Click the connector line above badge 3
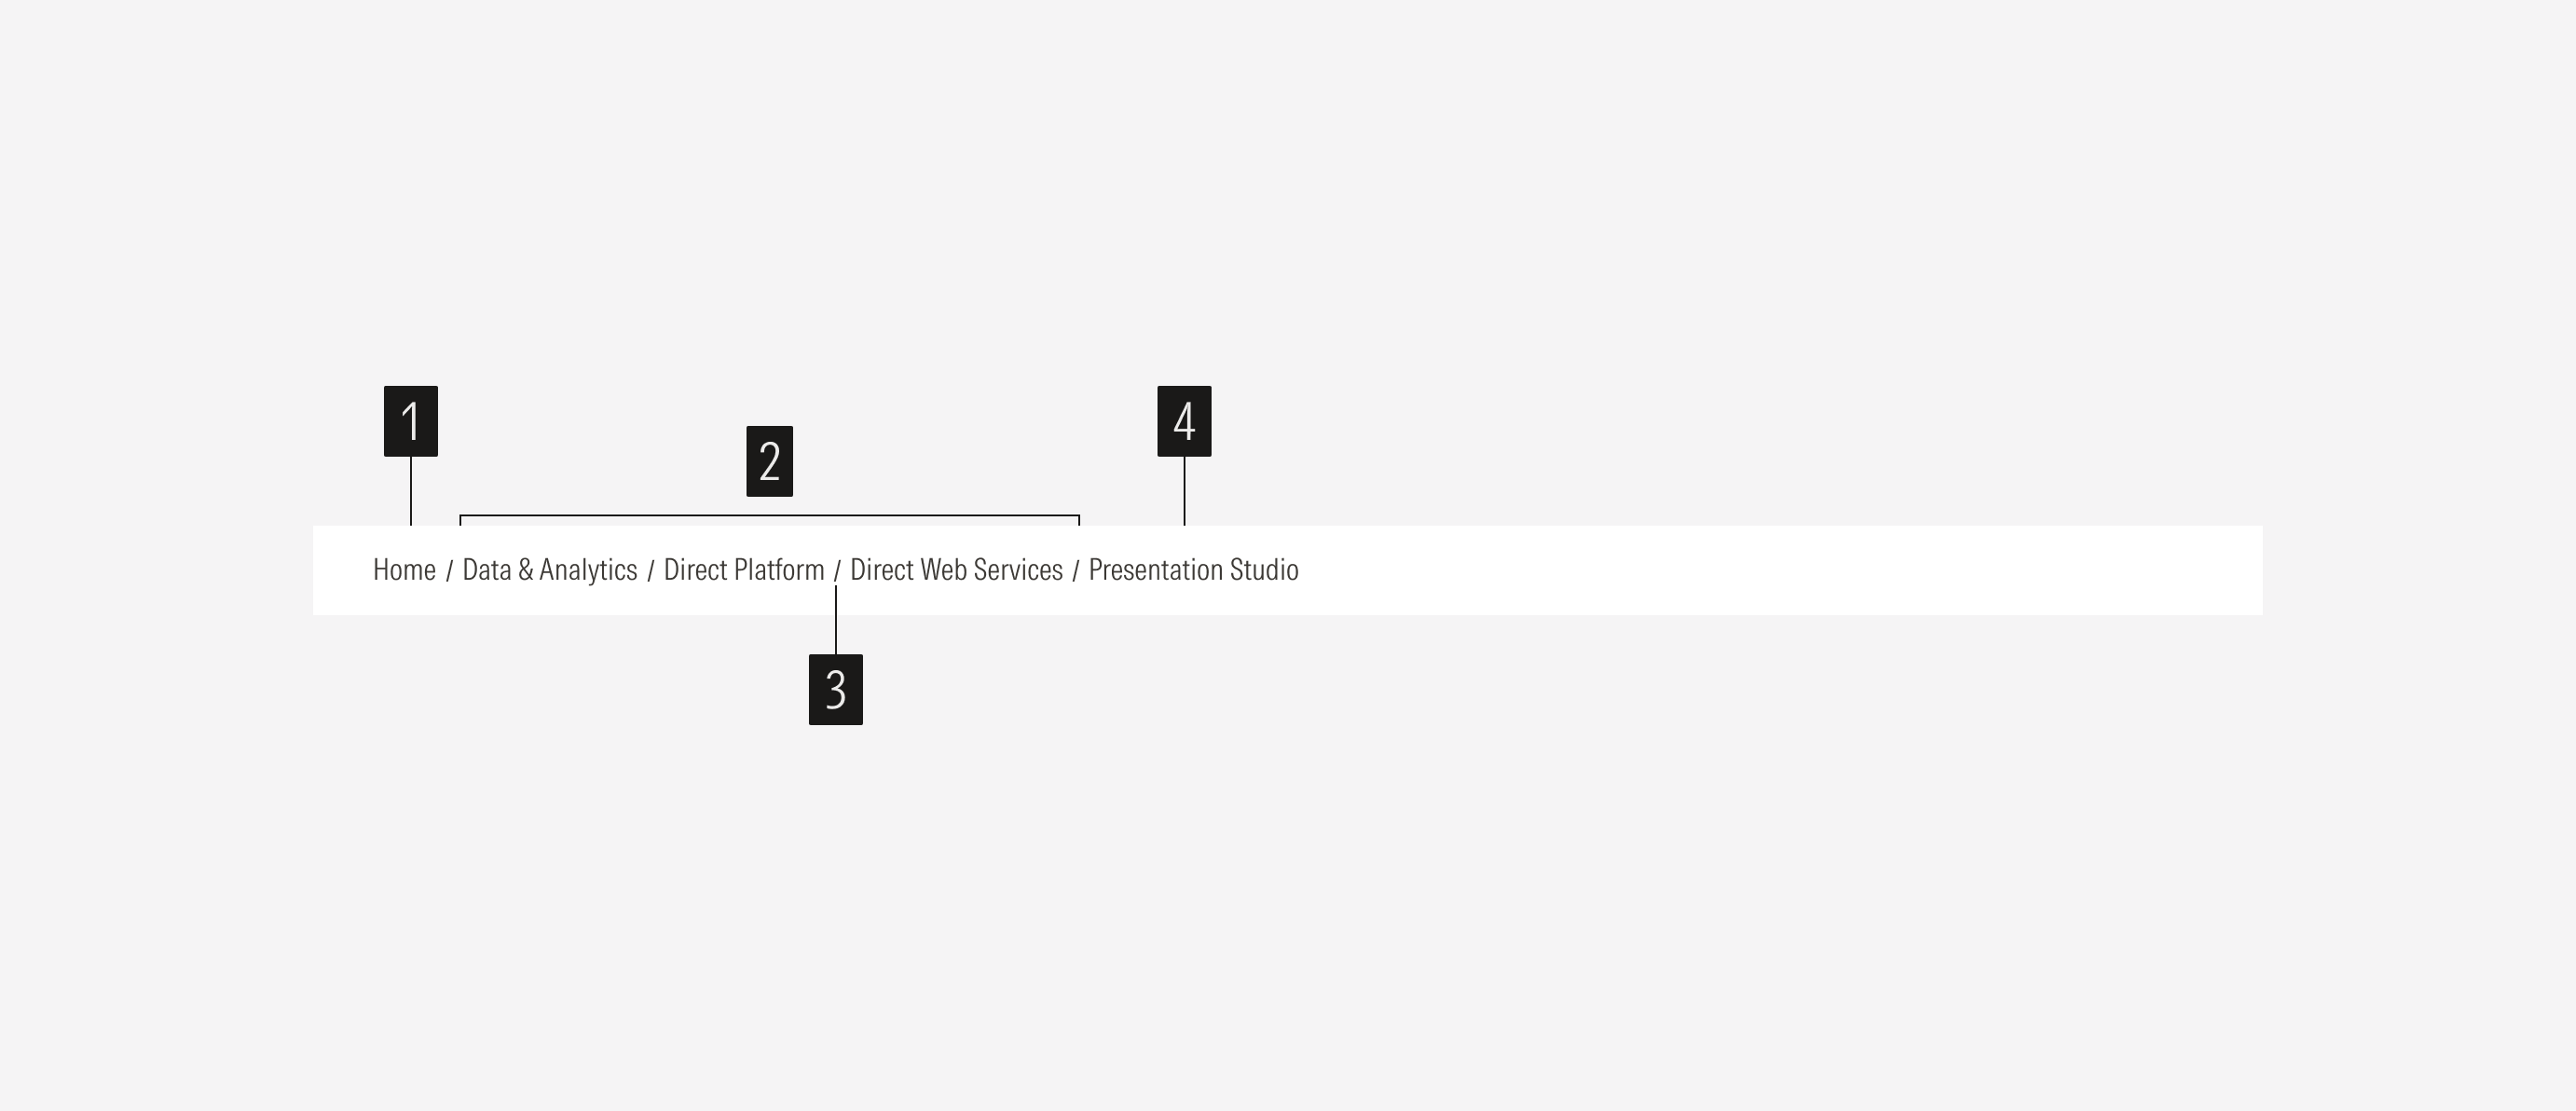 pos(836,622)
